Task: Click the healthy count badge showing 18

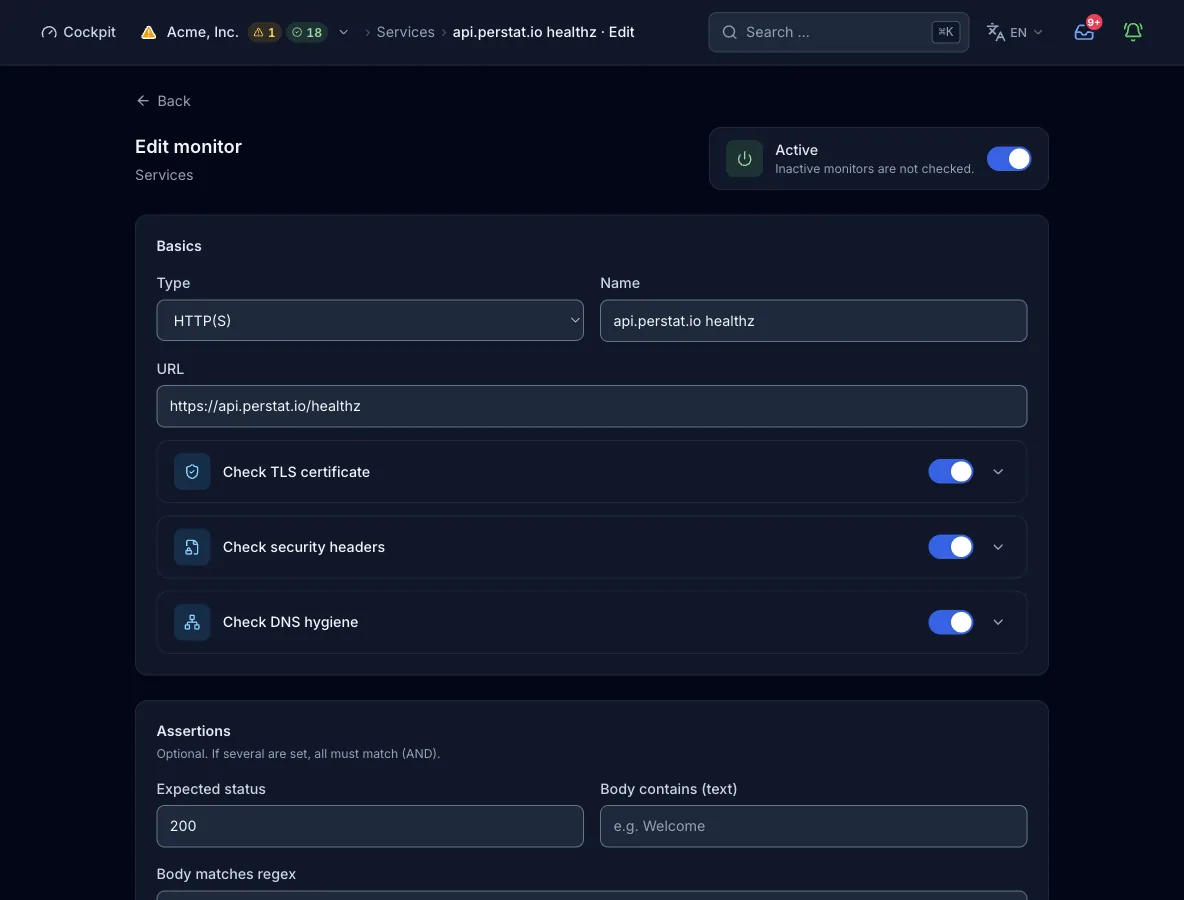Action: pyautogui.click(x=307, y=32)
